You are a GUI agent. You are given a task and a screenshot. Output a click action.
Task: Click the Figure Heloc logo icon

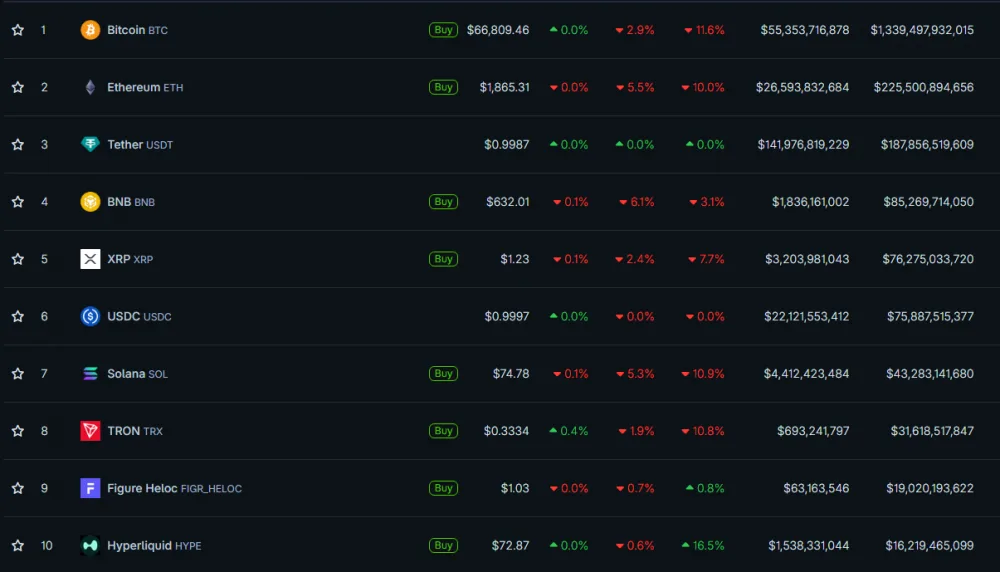coord(90,488)
